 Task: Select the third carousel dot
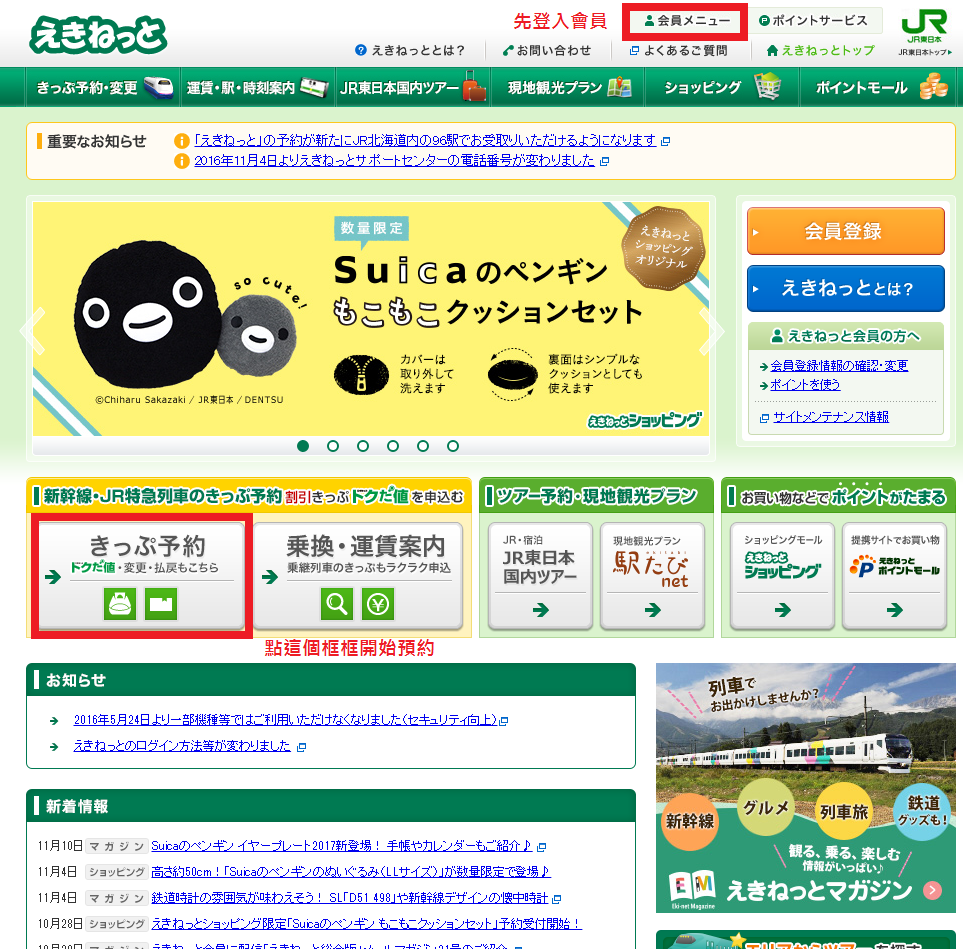(x=363, y=446)
